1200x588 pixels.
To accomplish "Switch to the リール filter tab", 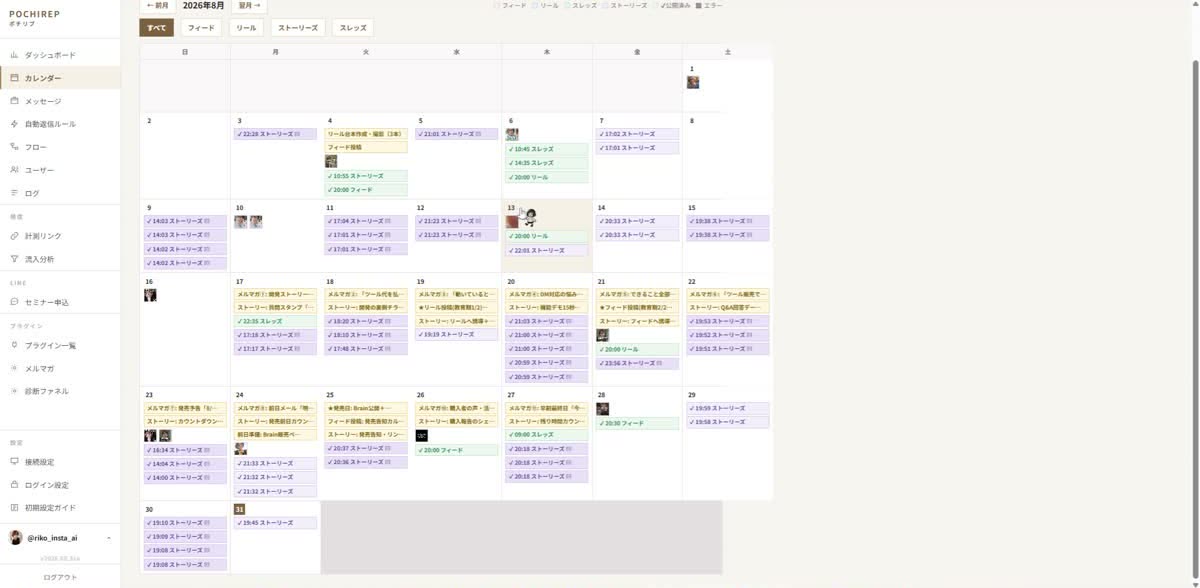I will click(x=246, y=28).
